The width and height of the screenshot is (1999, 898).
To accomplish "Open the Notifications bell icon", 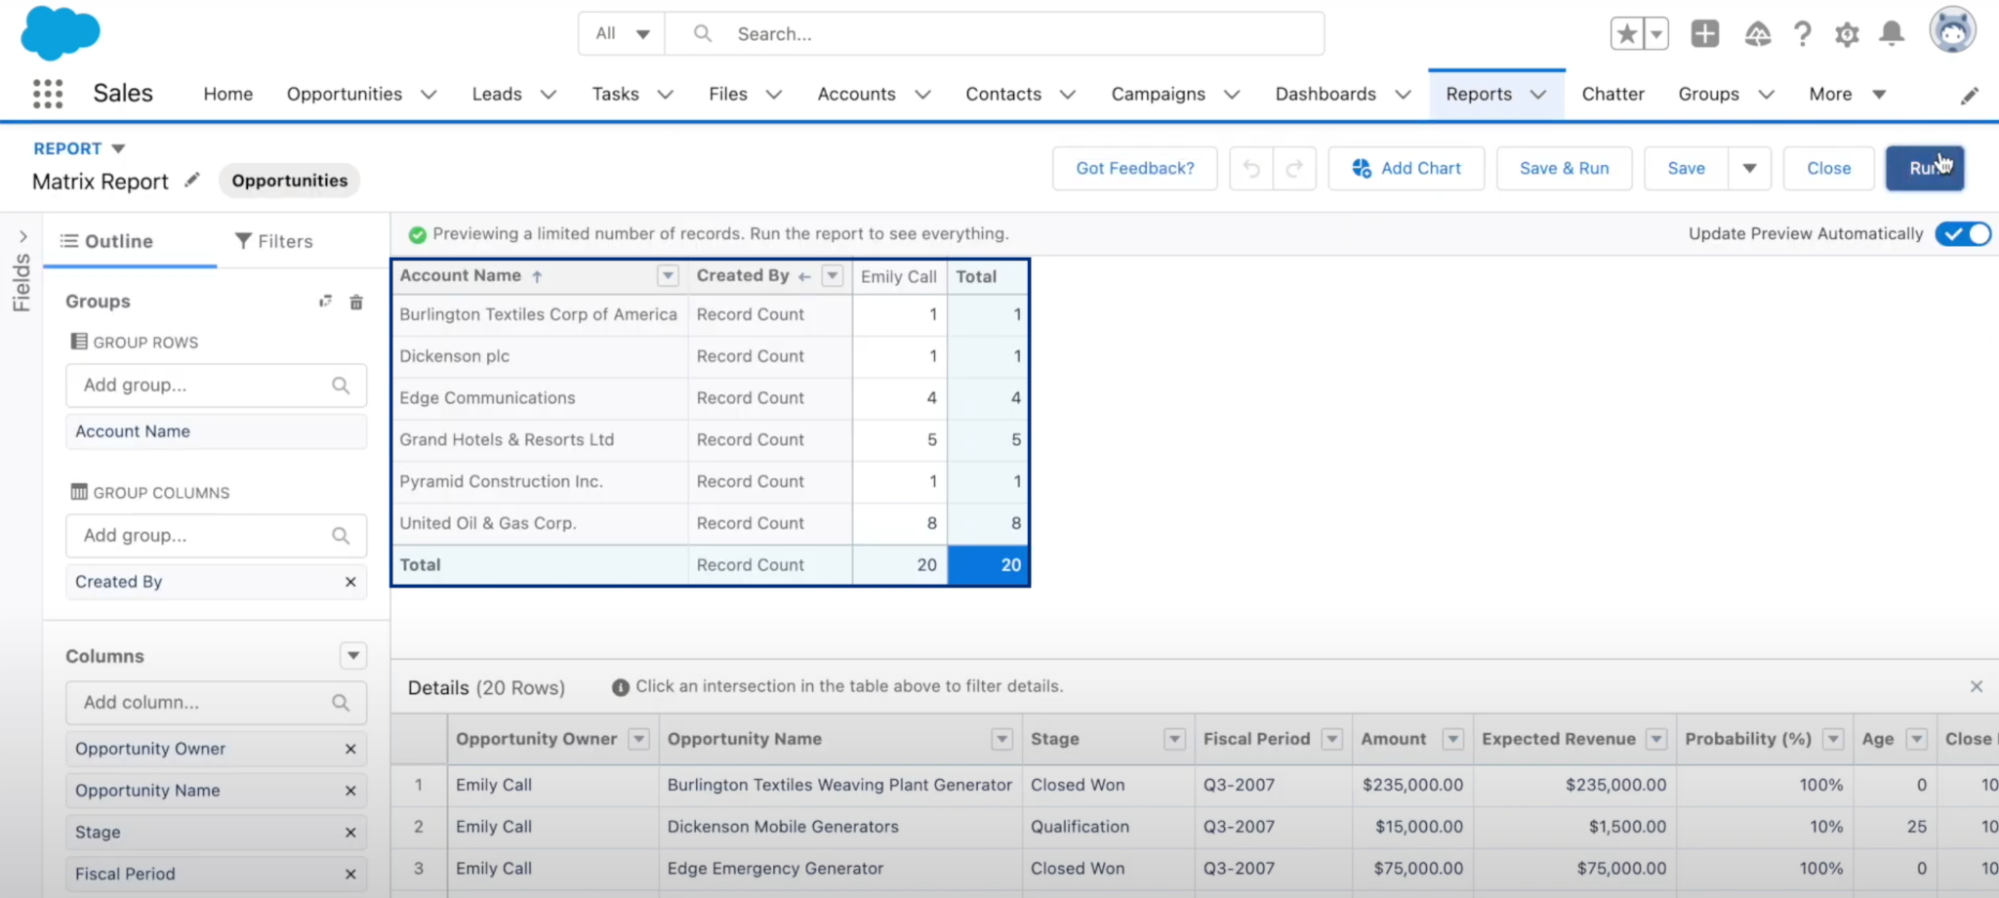I will [1892, 34].
